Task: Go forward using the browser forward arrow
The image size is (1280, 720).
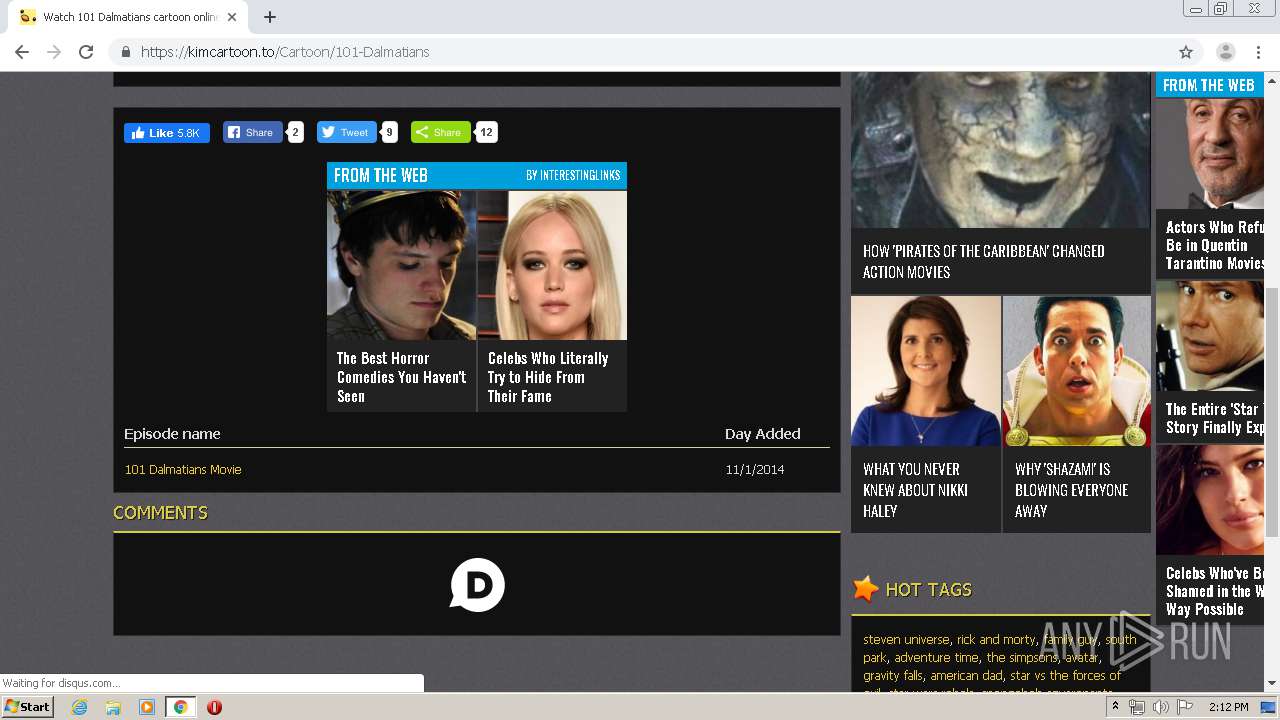Action: click(x=54, y=52)
